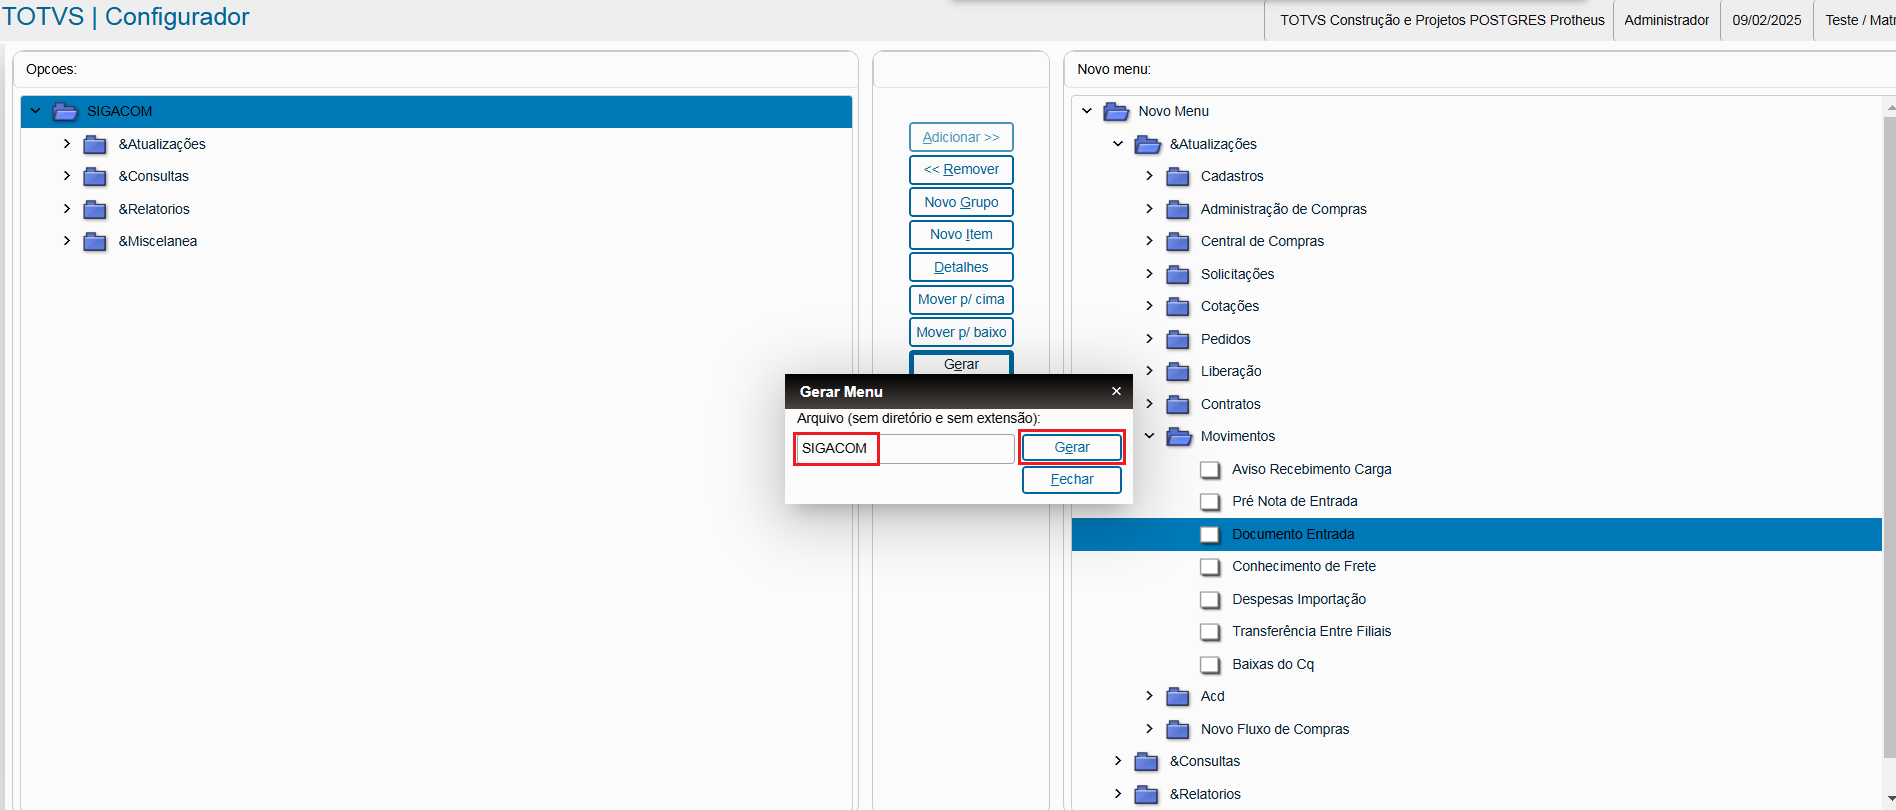
Task: Click the Novo Item button
Action: coord(961,235)
